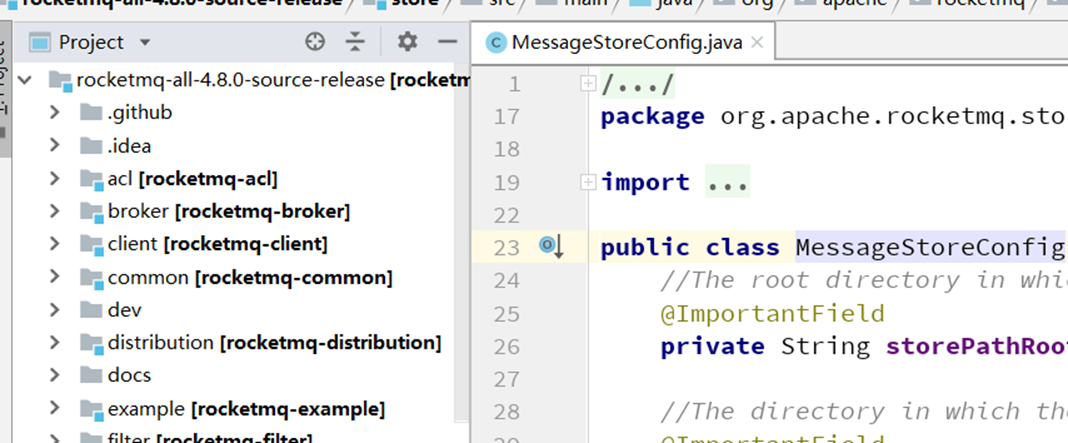Expand the broker module node
Image resolution: width=1068 pixels, height=443 pixels.
tap(55, 211)
